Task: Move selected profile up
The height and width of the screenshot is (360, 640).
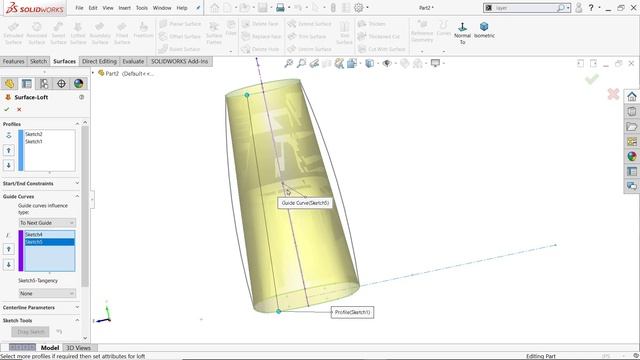Action: pos(9,151)
